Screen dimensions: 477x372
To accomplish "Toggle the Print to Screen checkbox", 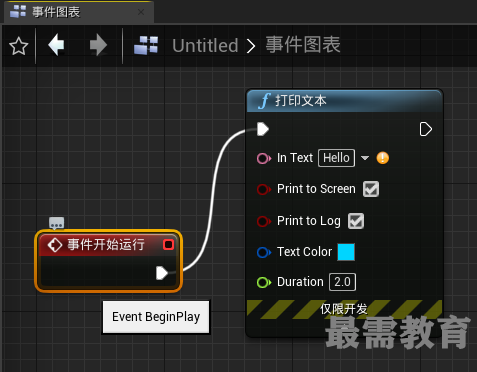I will point(371,189).
